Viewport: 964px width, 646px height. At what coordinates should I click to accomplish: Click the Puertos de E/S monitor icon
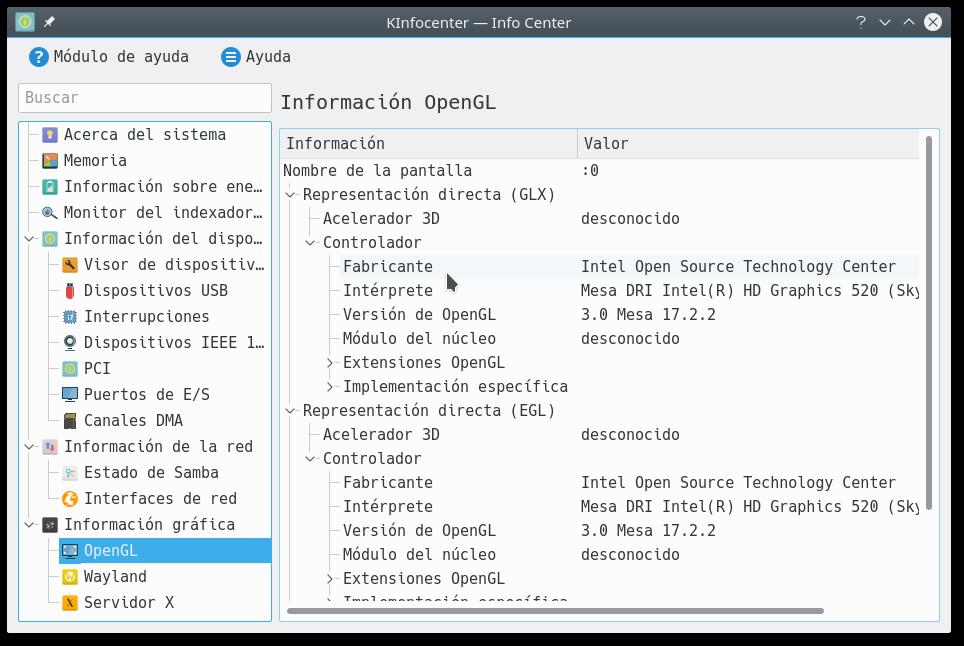(69, 395)
